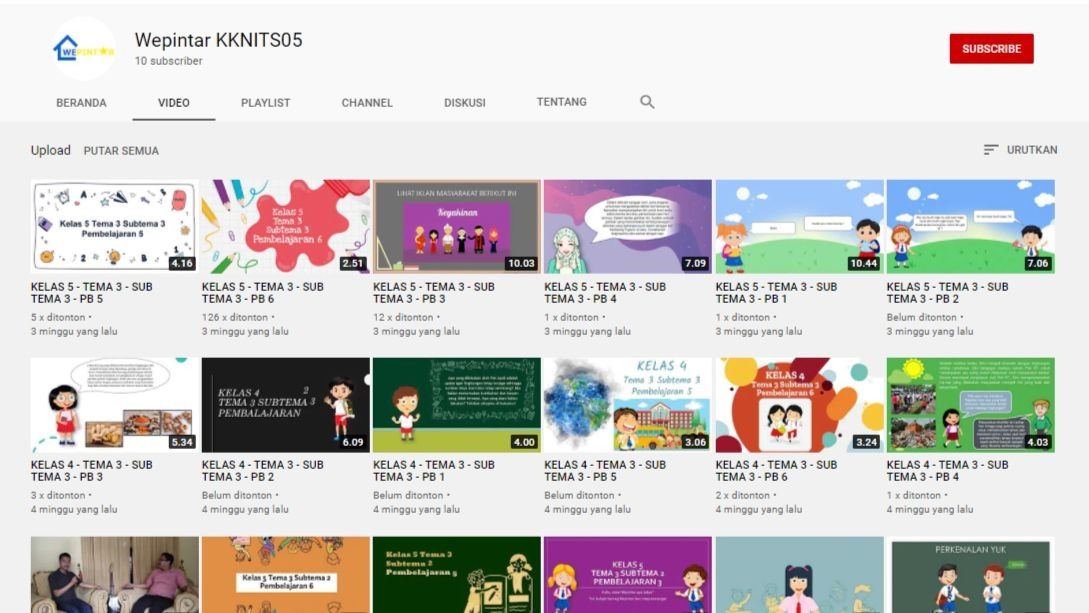
Task: Click the Wepintar channel avatar logo
Action: tap(84, 49)
